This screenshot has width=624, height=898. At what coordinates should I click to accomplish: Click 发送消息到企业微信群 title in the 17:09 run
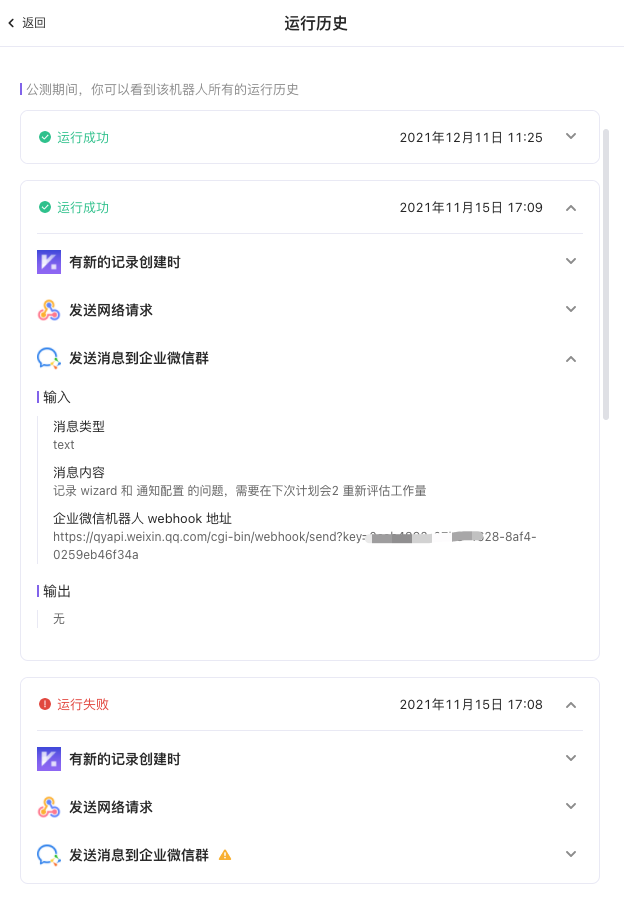(139, 358)
